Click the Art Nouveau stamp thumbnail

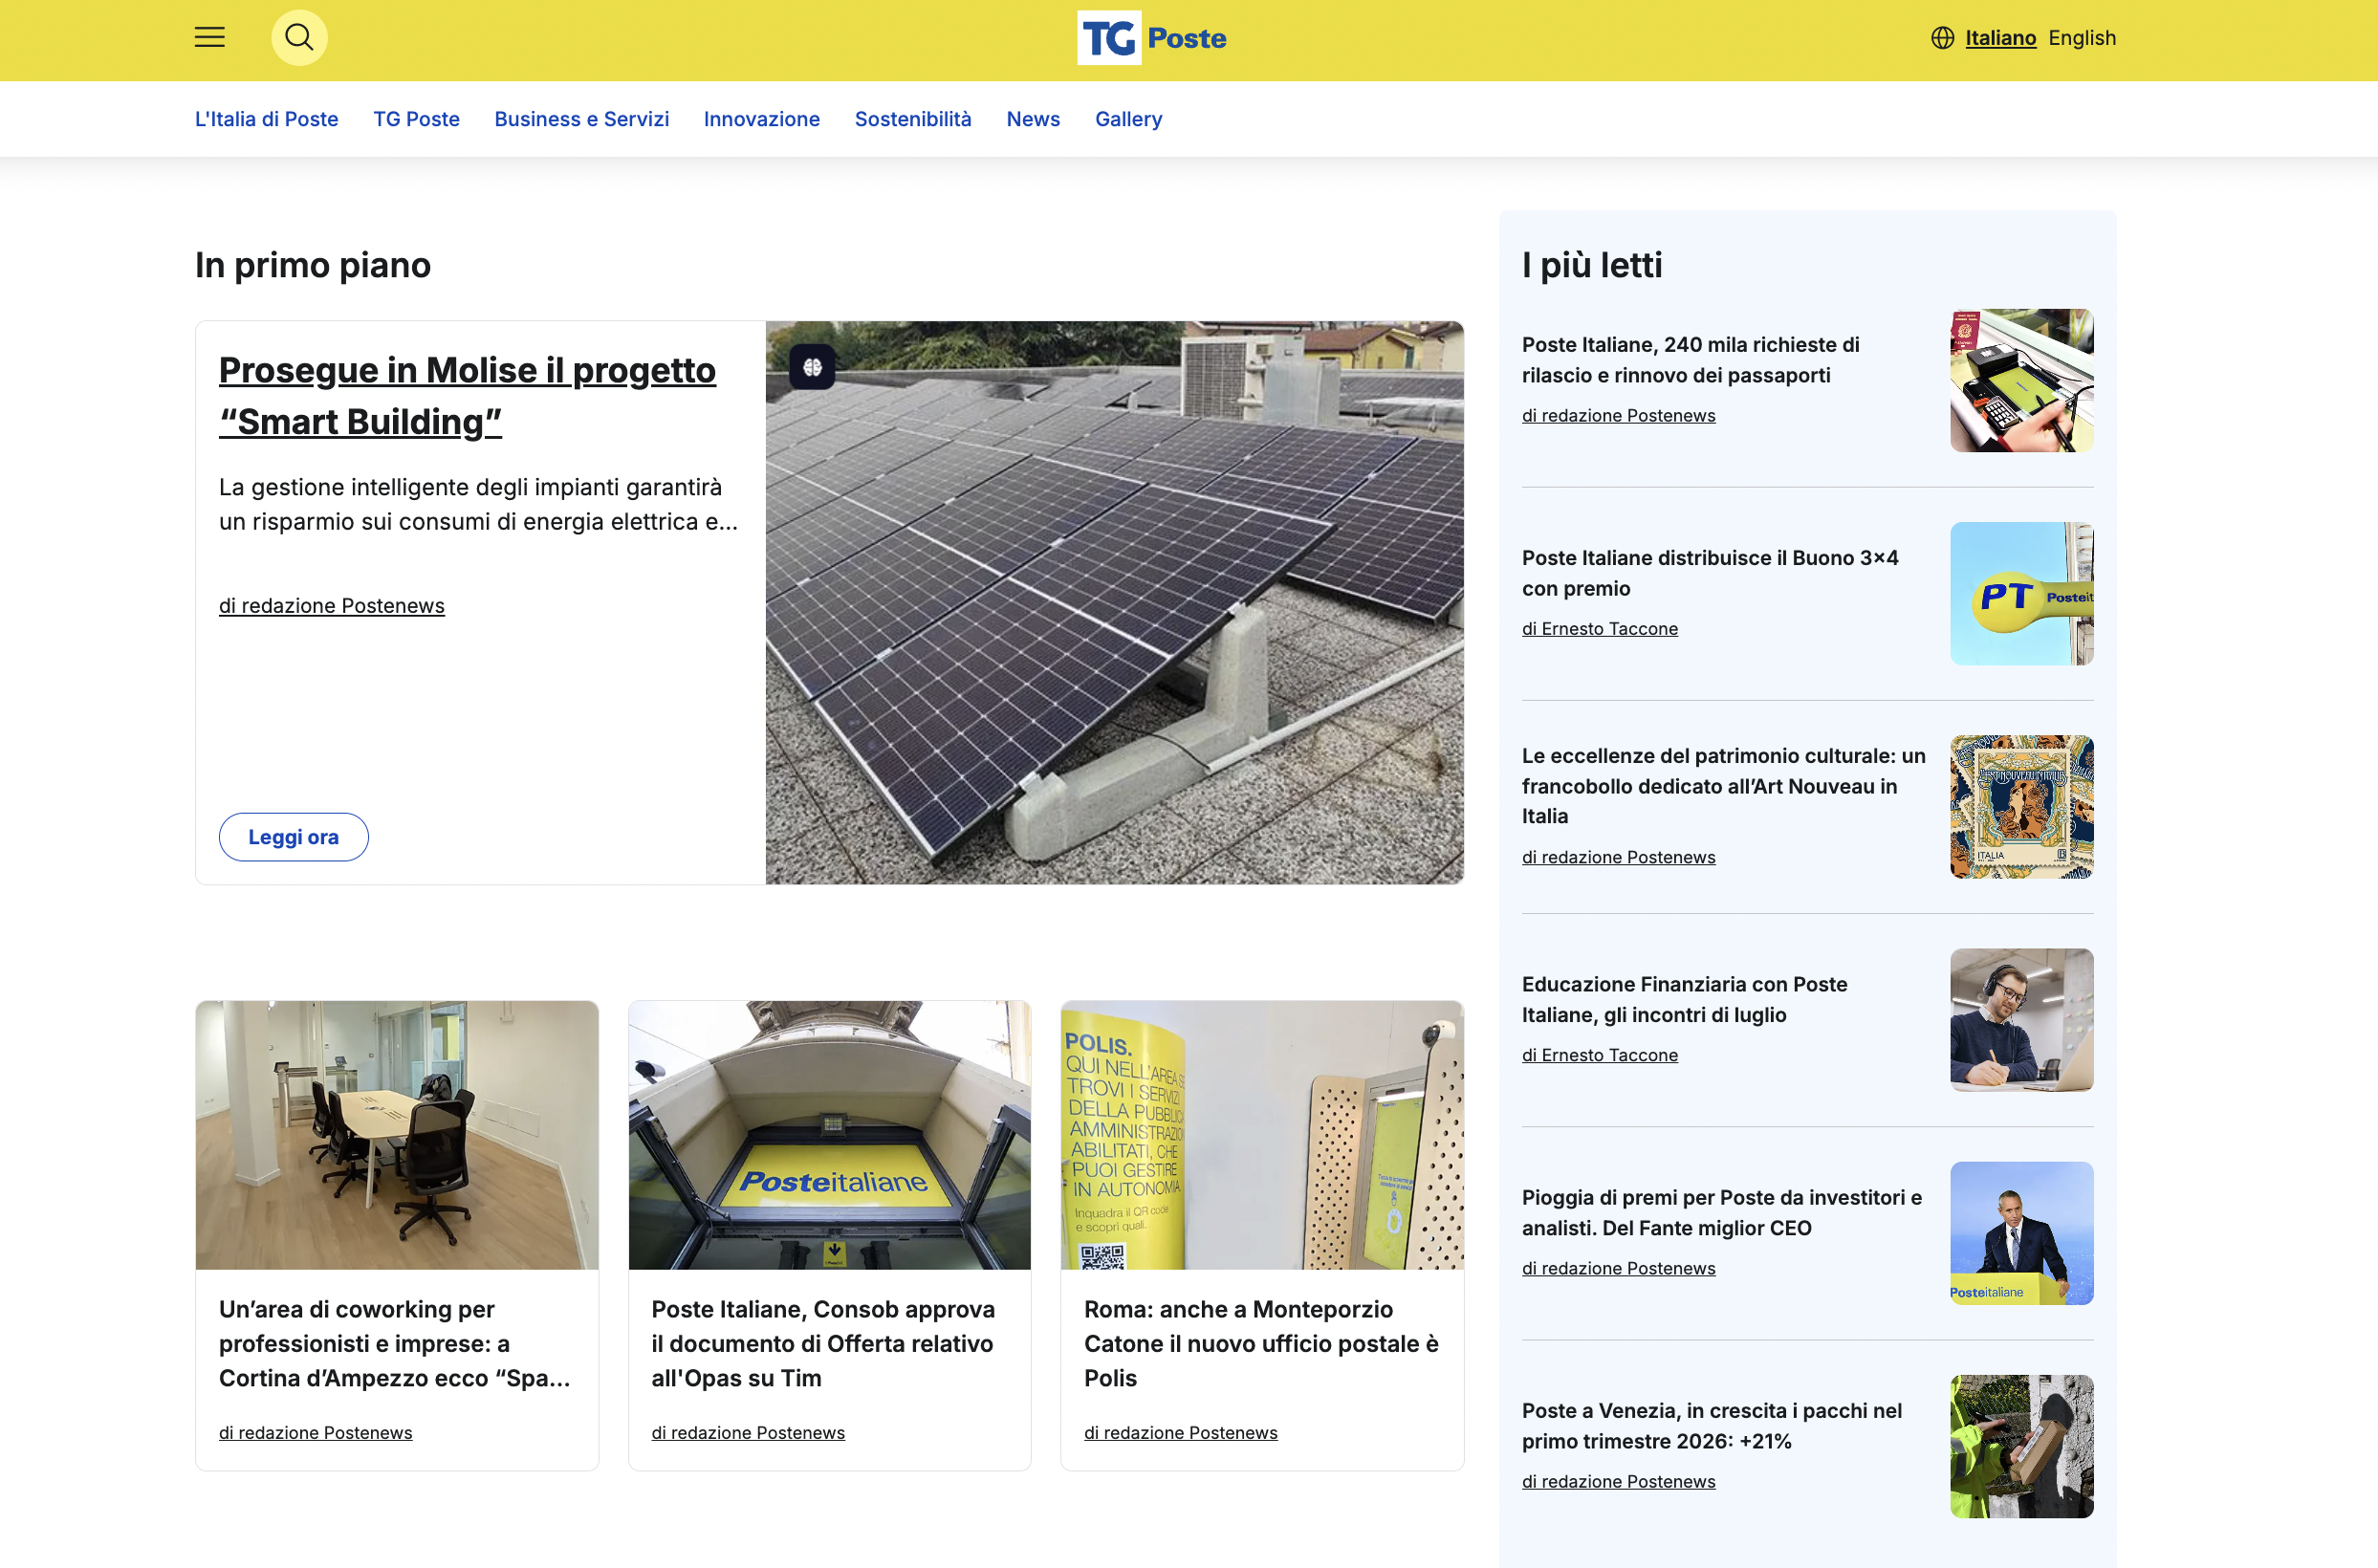(2022, 807)
